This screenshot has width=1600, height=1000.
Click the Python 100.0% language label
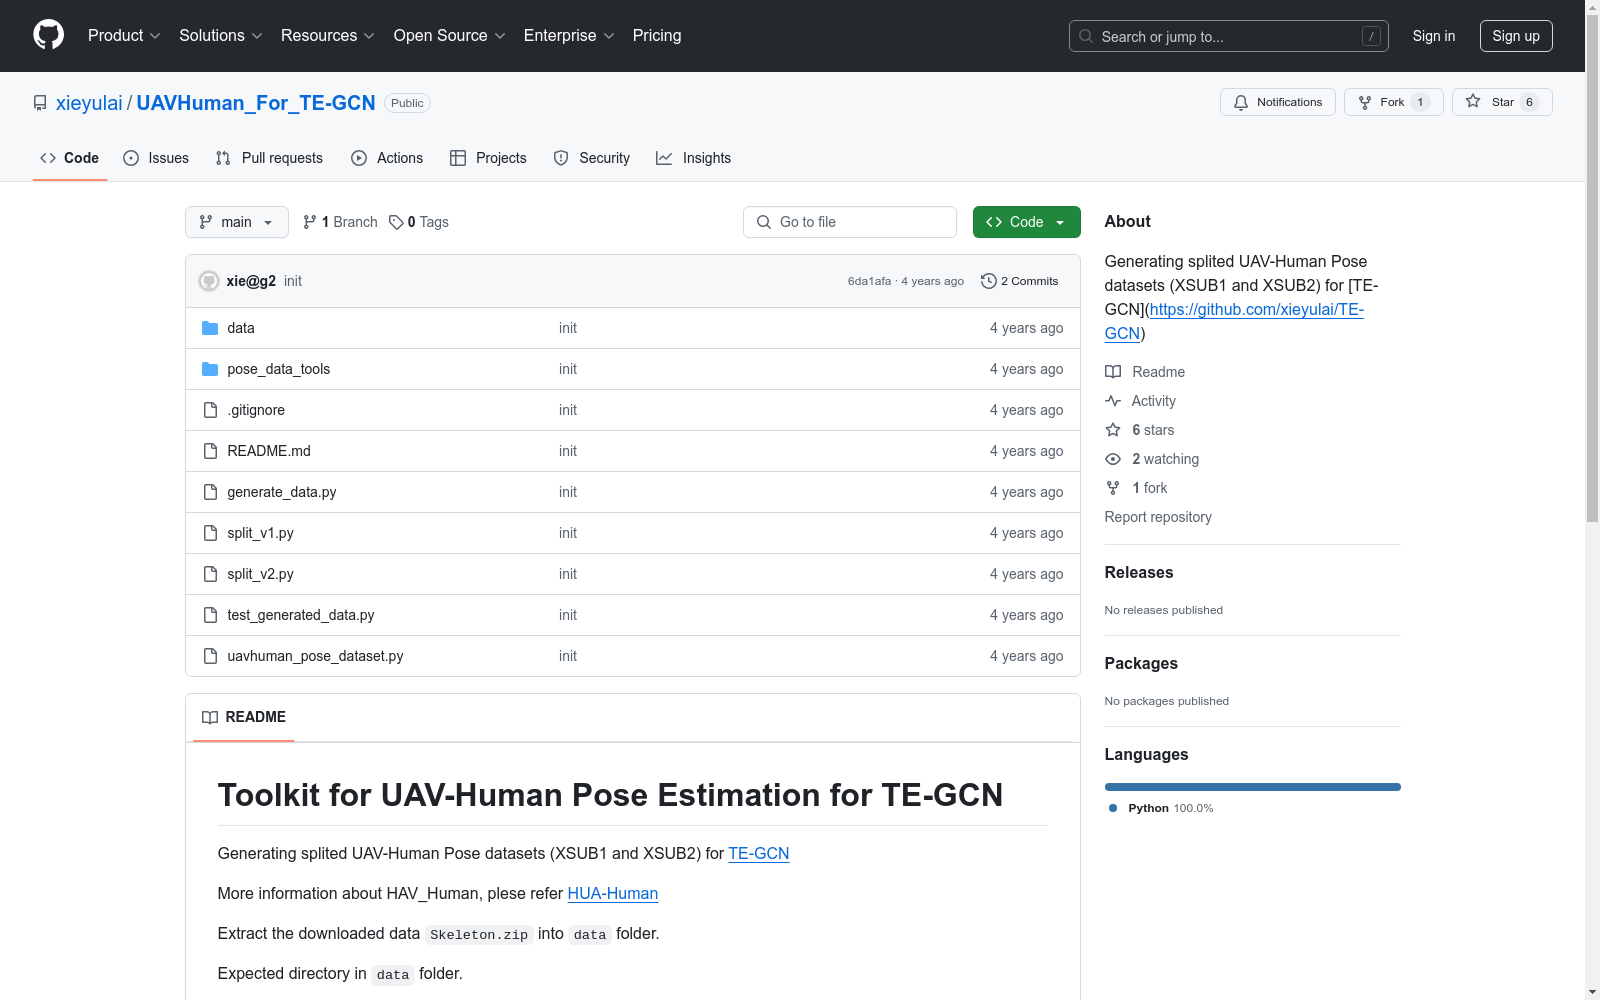click(1171, 808)
